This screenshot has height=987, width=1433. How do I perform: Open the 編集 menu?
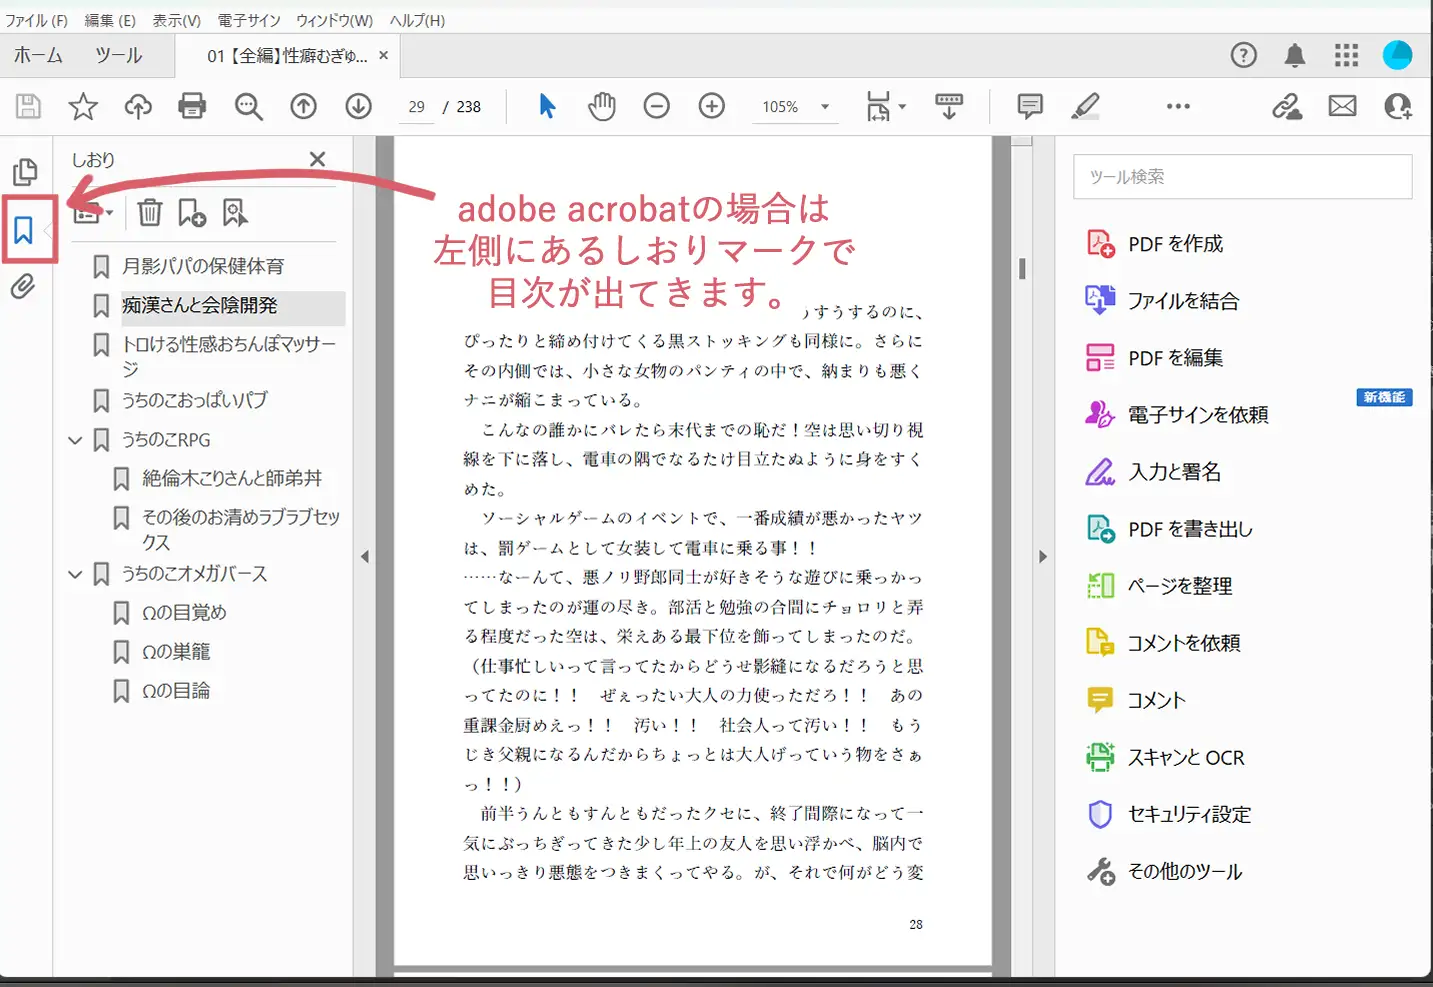click(110, 20)
